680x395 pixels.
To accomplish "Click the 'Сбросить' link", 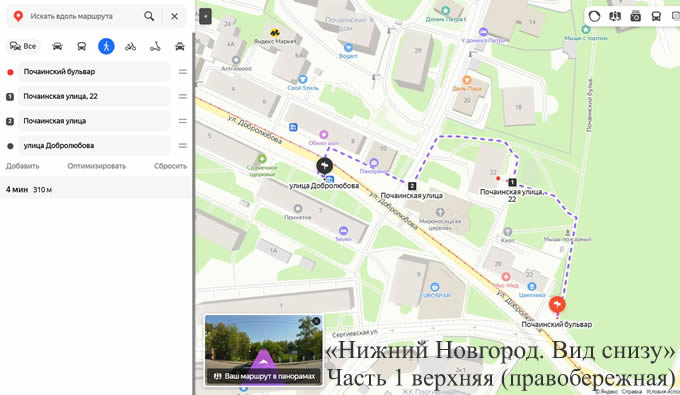I will pos(170,166).
